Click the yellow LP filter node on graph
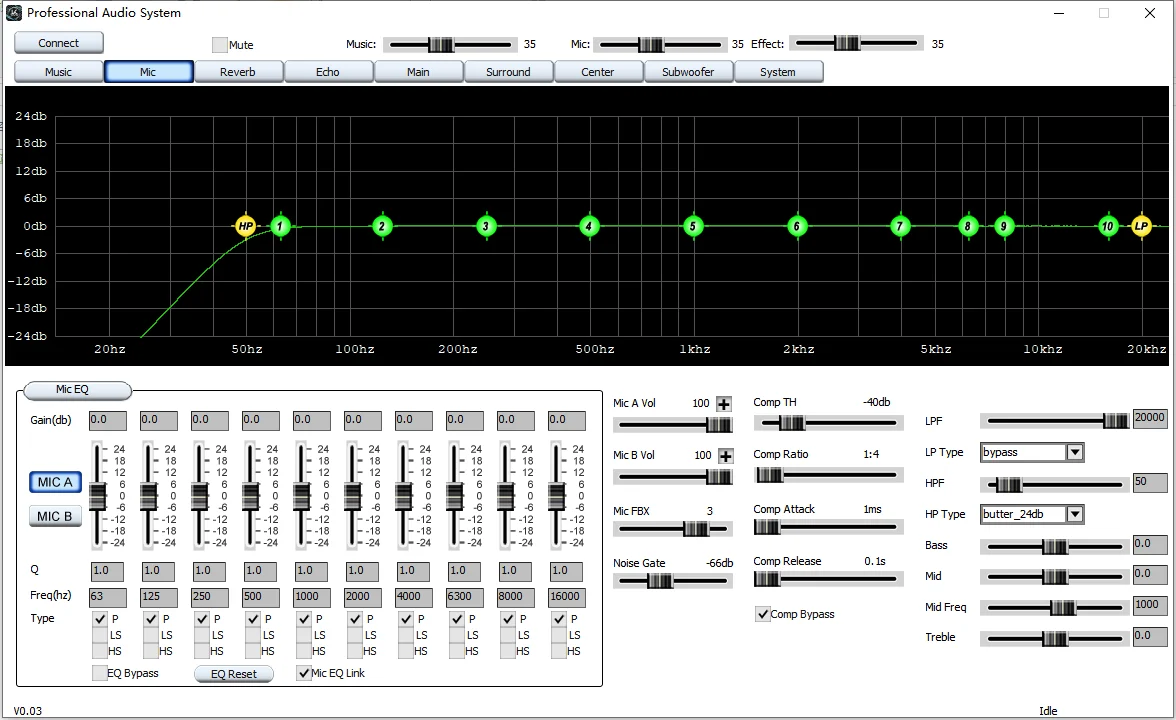The width and height of the screenshot is (1176, 720). (1141, 226)
